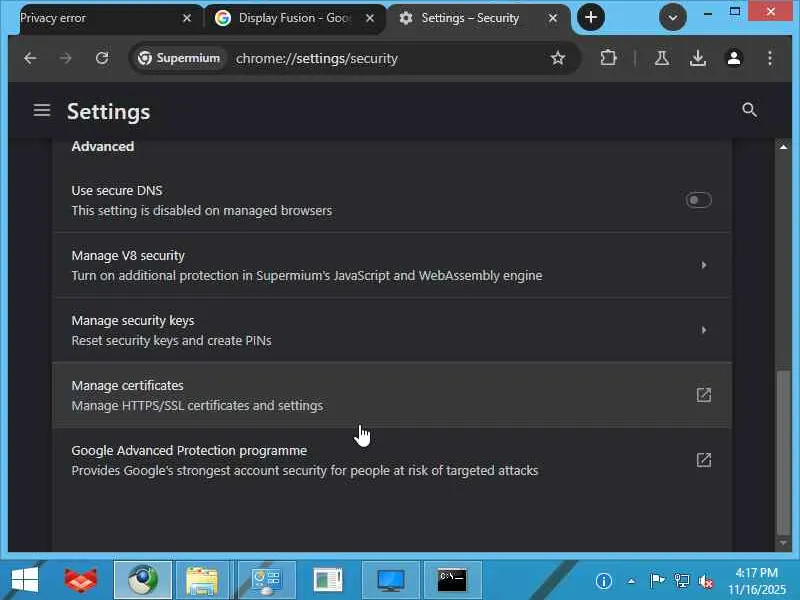The width and height of the screenshot is (800, 600).
Task: Click the muted volume tray icon
Action: 706,581
